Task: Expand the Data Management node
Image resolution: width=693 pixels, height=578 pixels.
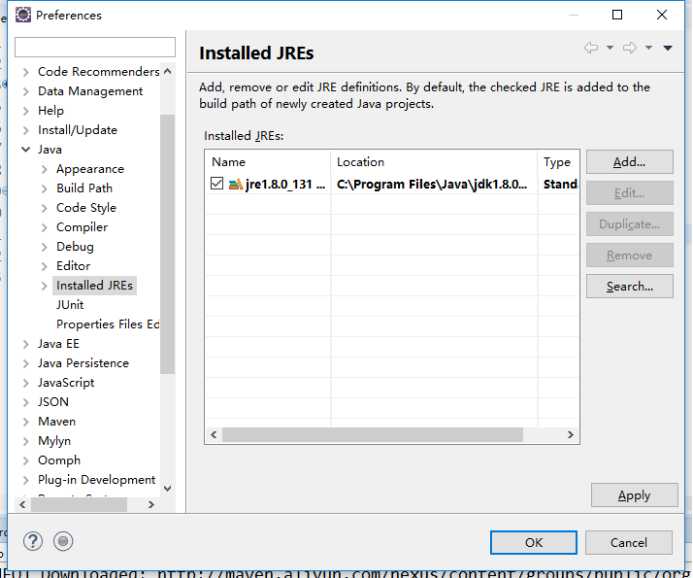Action: (26, 91)
